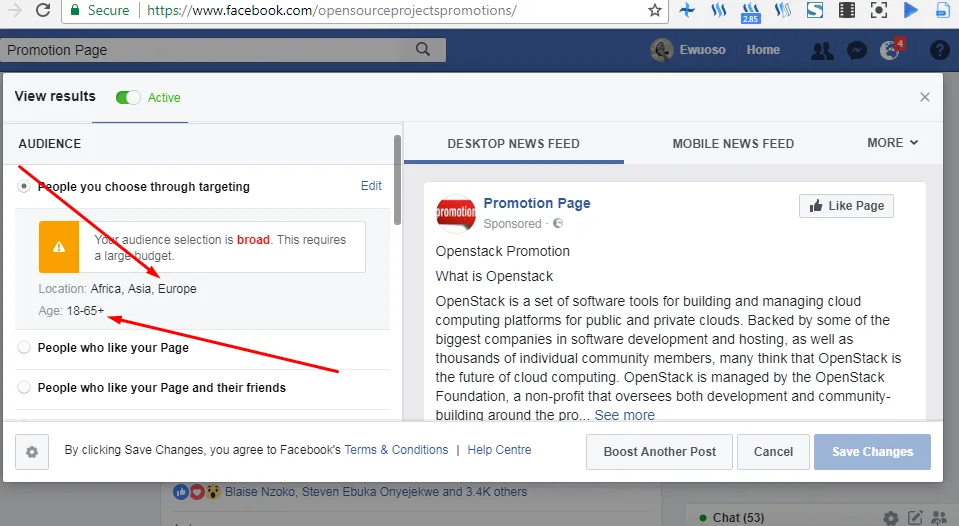959x526 pixels.
Task: Click Edit next to audience targeting
Action: pos(371,186)
